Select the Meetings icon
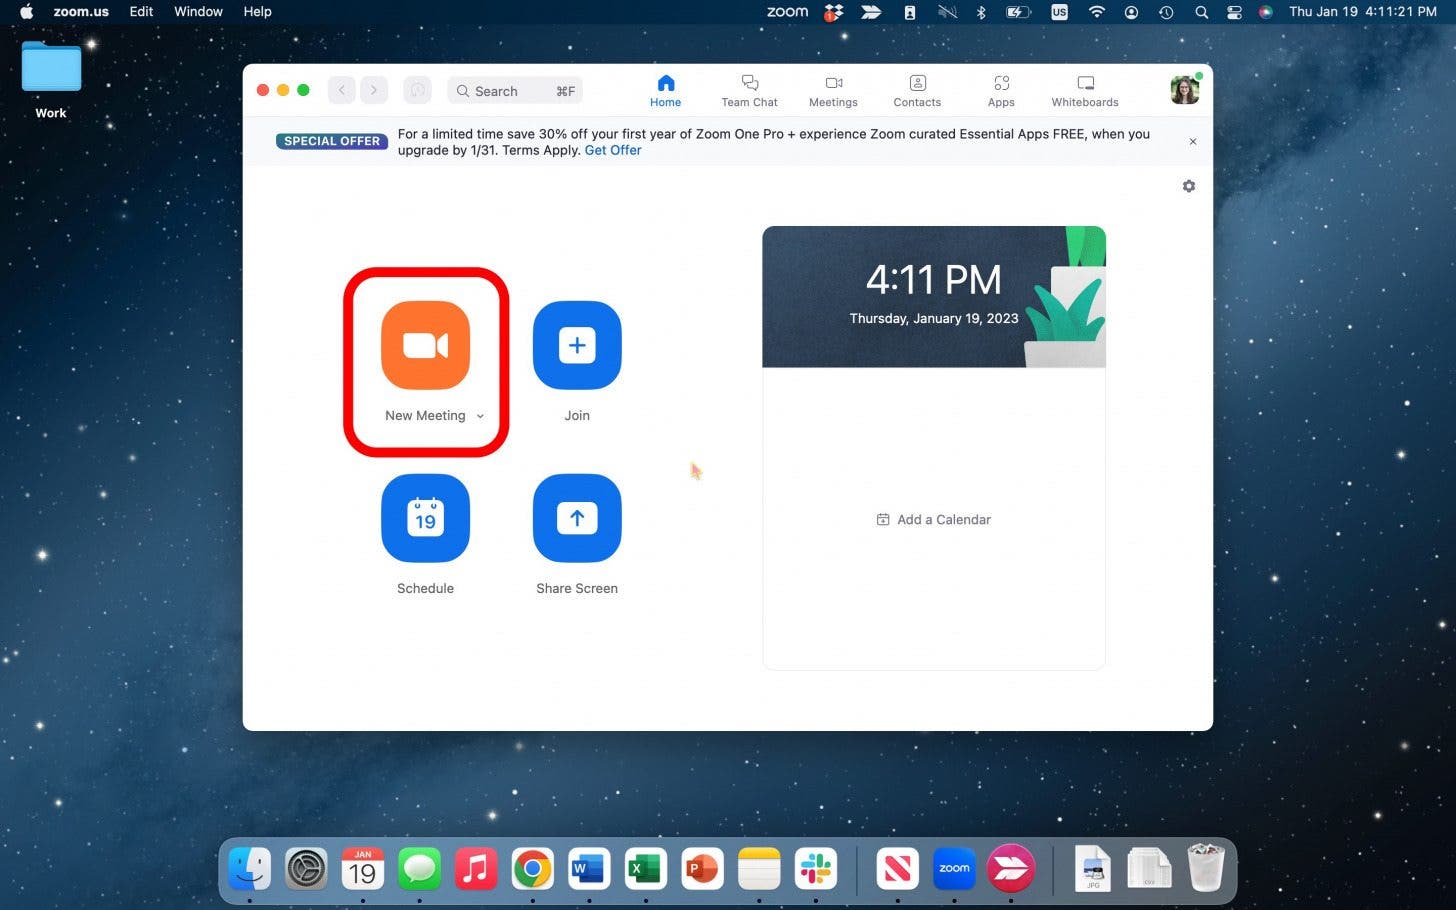 (833, 90)
